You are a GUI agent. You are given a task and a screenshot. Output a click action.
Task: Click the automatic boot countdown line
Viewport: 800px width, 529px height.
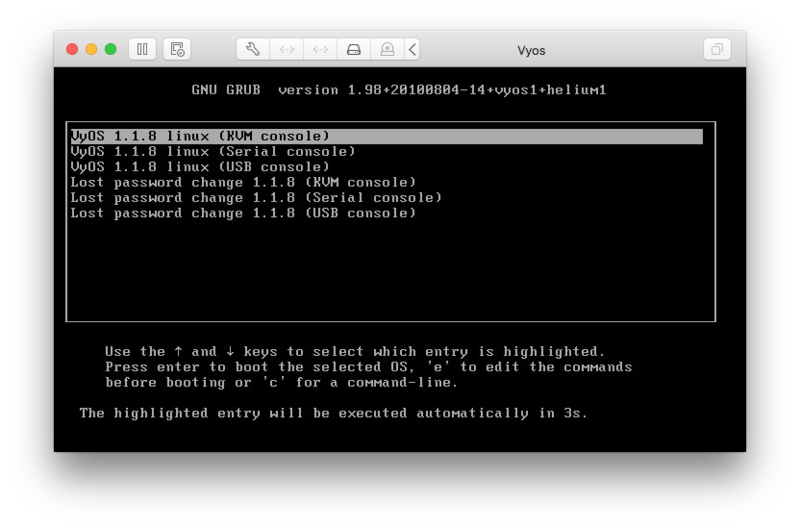pyautogui.click(x=334, y=413)
